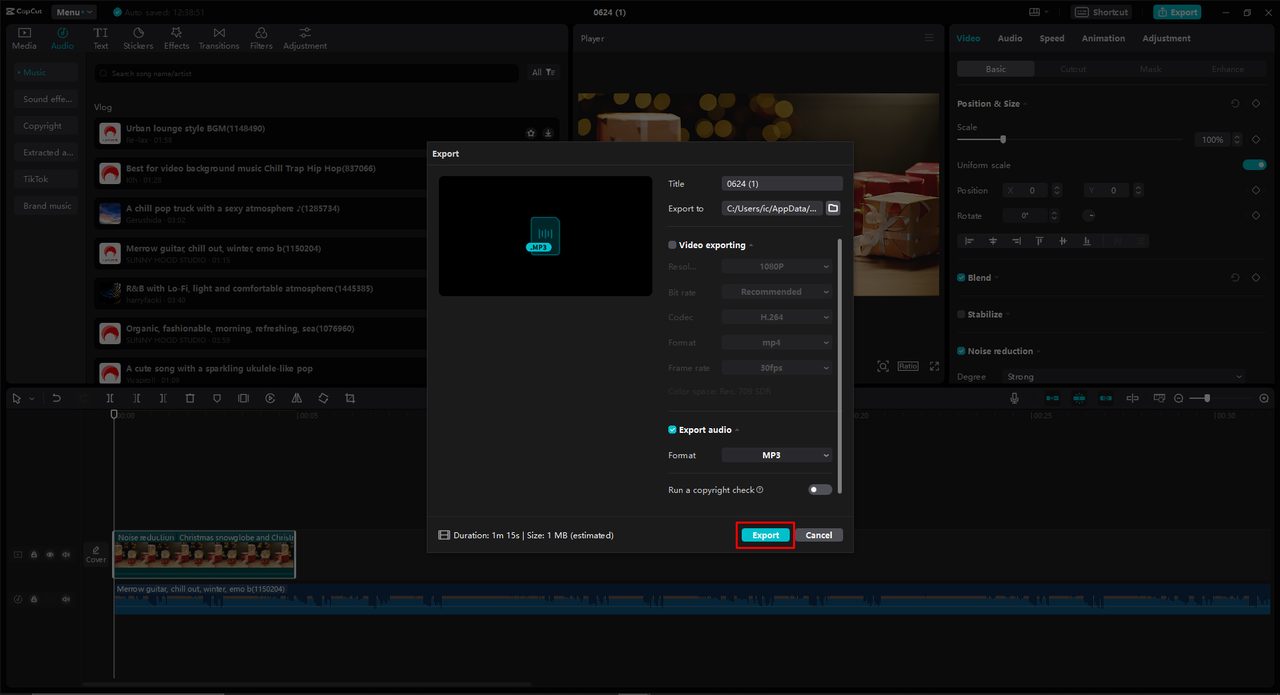Click the timeline zoom slider handle
The width and height of the screenshot is (1280, 695).
coord(1207,398)
